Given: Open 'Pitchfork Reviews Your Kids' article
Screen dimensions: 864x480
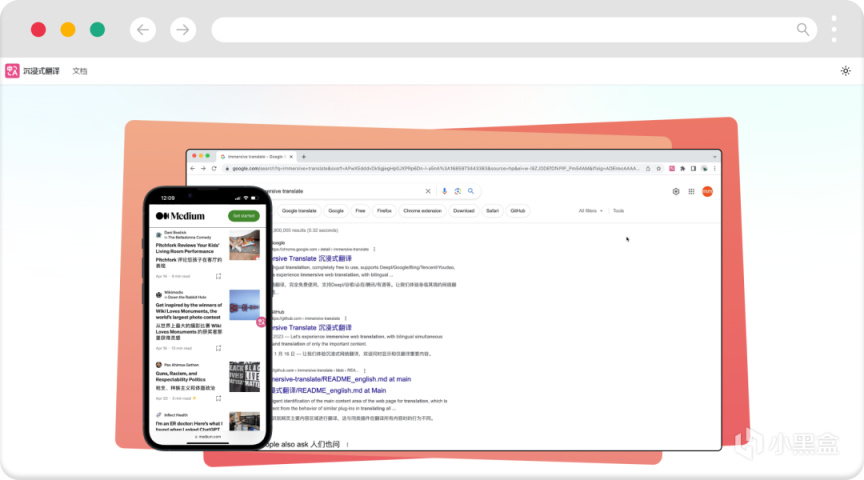Looking at the screenshot, I should tap(187, 248).
